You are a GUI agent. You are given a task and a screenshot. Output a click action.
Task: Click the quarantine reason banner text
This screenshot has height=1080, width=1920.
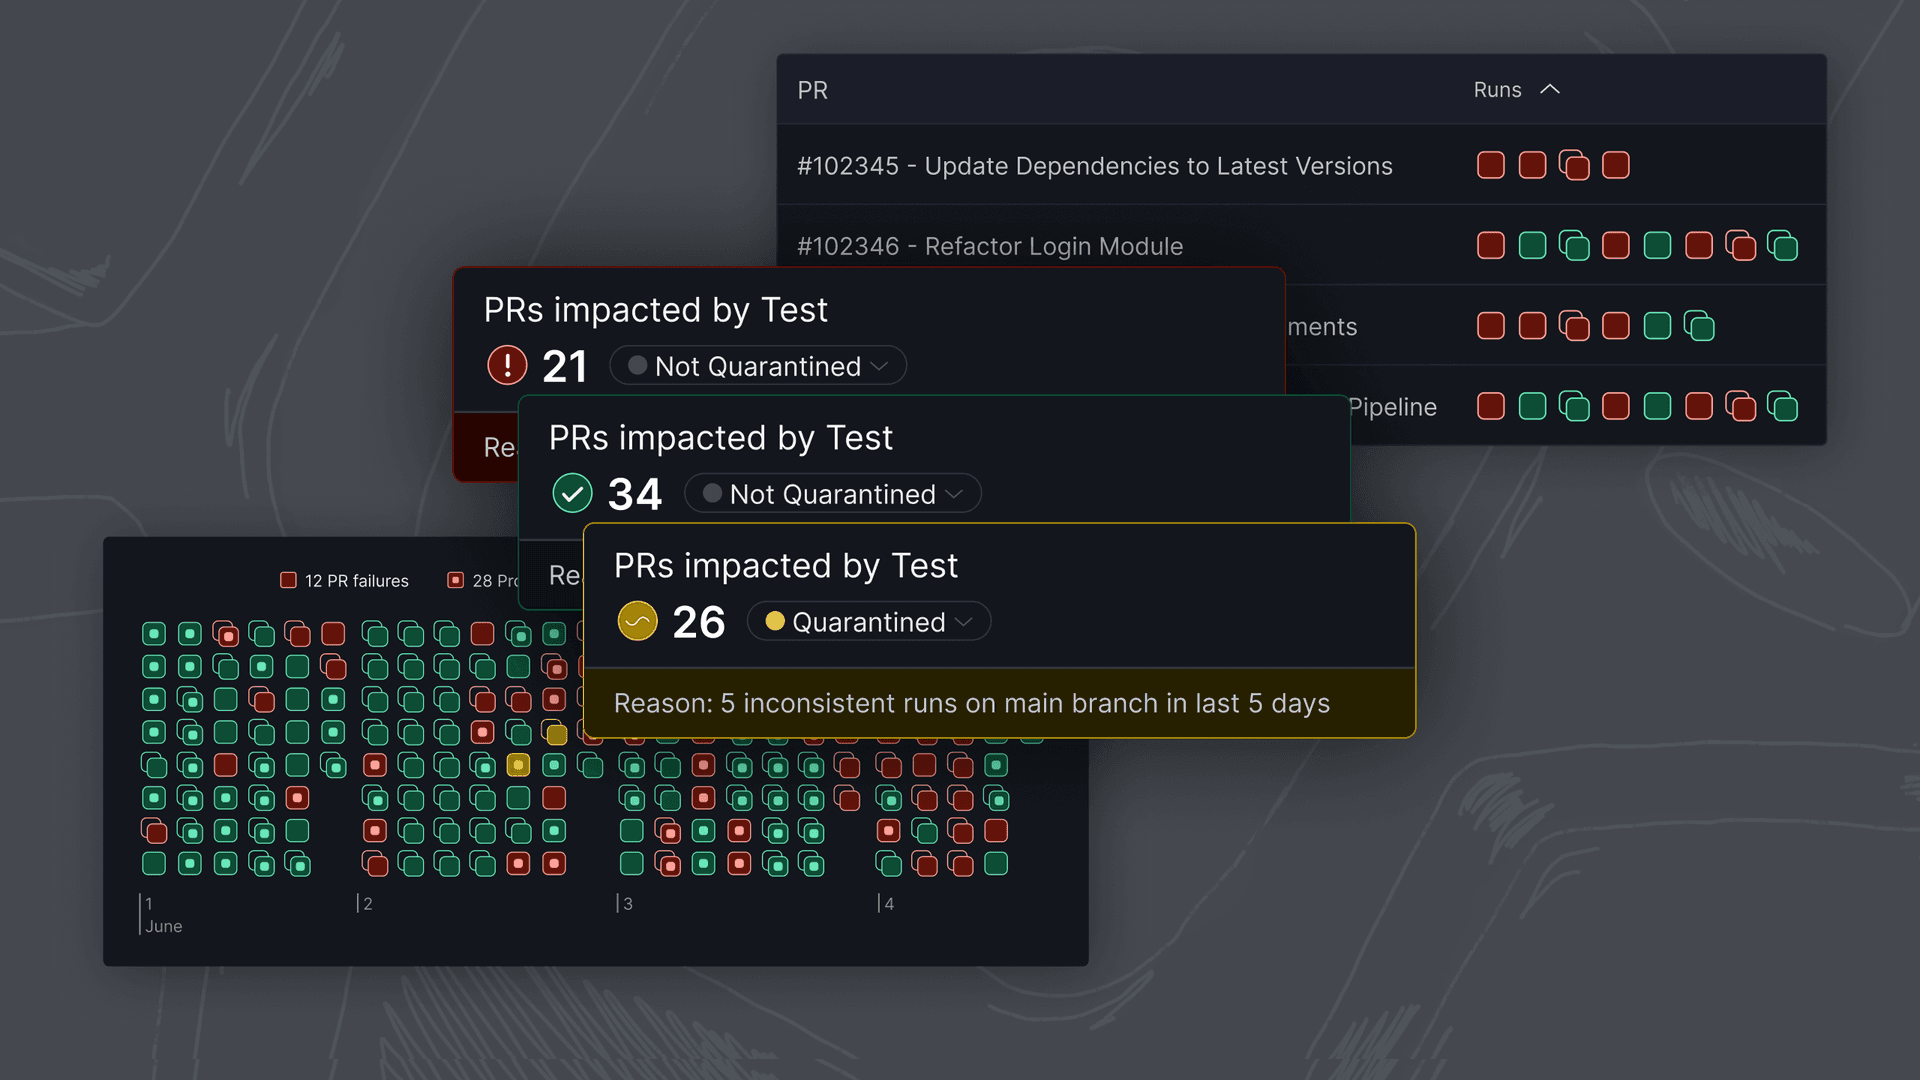click(x=971, y=703)
